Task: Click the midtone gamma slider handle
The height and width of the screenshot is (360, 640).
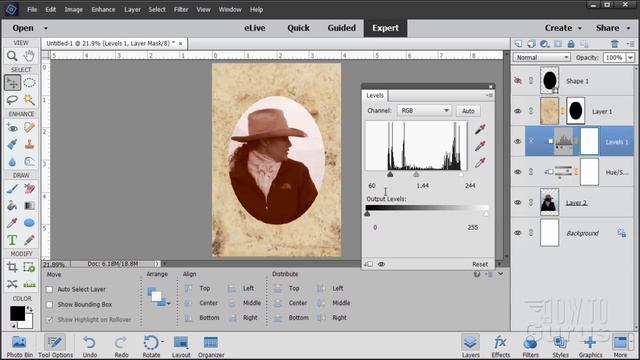Action: tap(416, 174)
